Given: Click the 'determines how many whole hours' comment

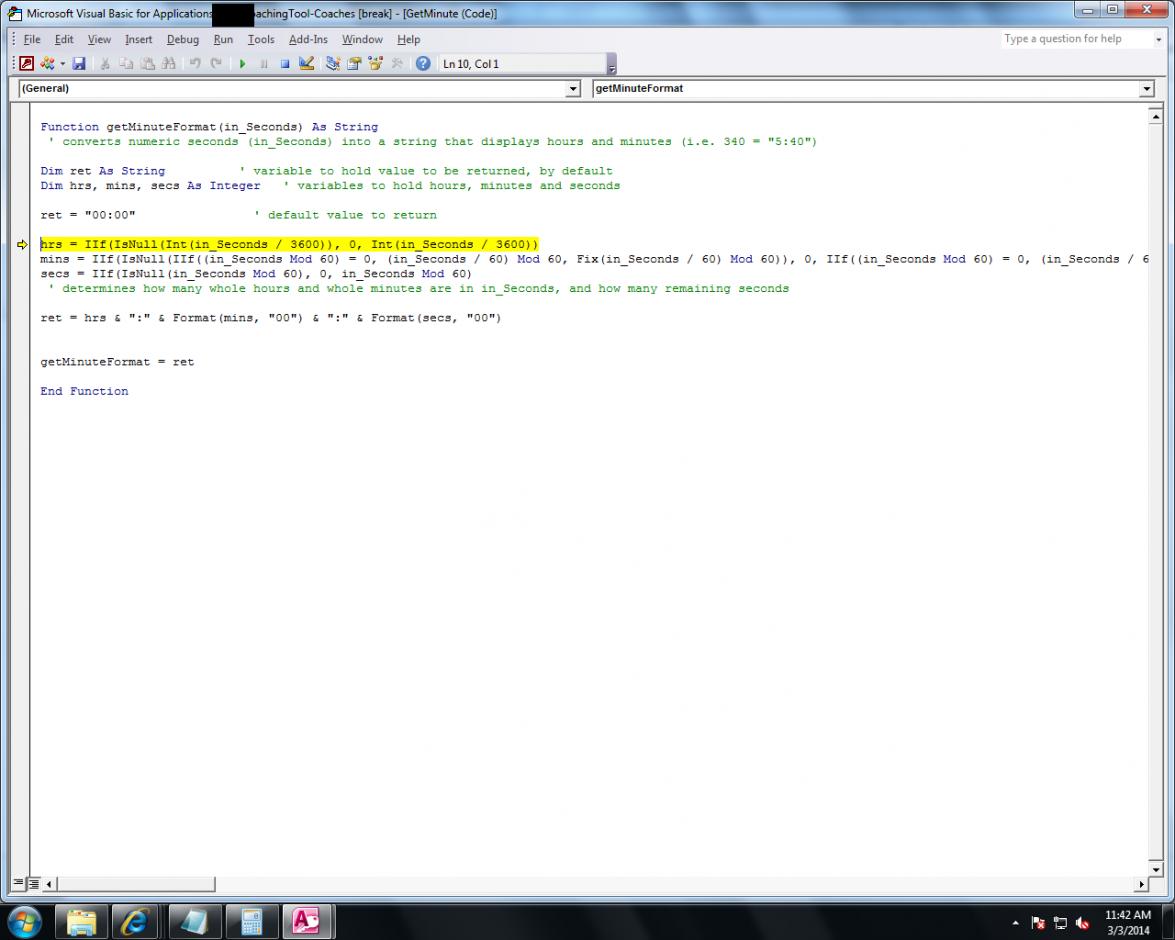Looking at the screenshot, I should click(x=418, y=289).
